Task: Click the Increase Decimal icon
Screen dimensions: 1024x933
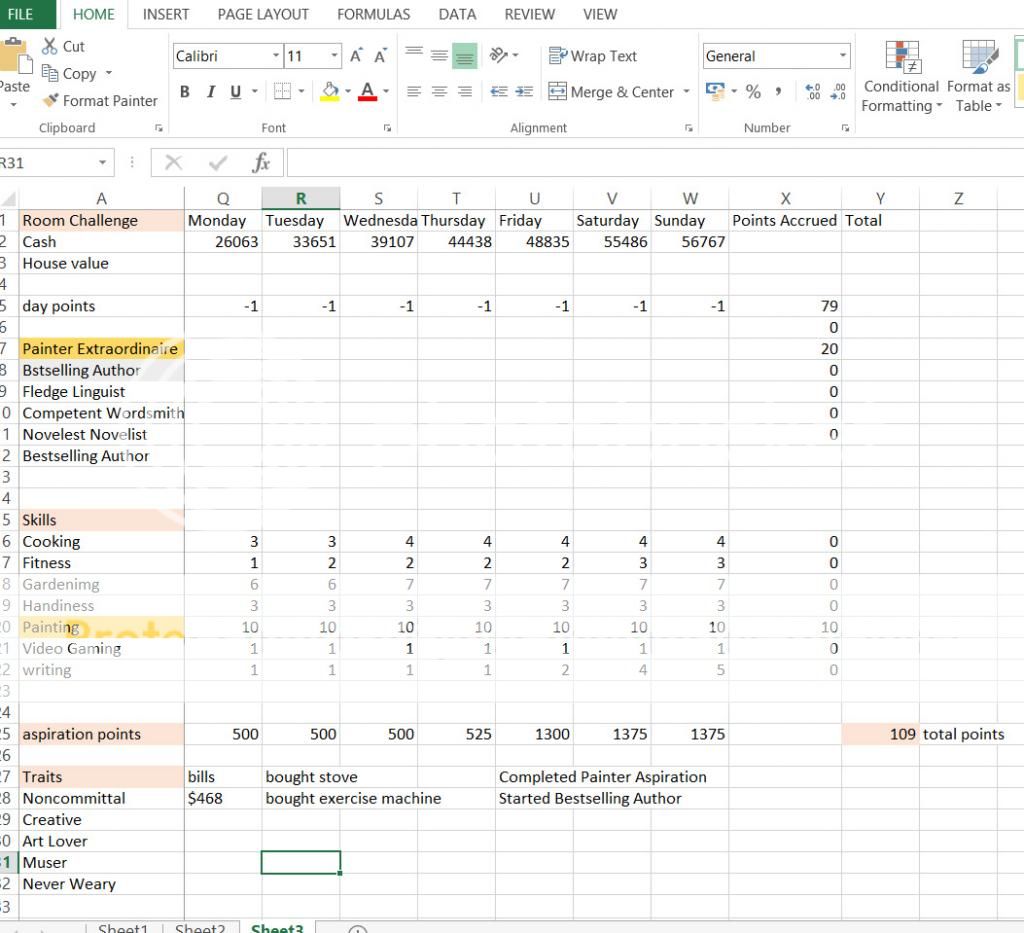Action: pos(813,92)
